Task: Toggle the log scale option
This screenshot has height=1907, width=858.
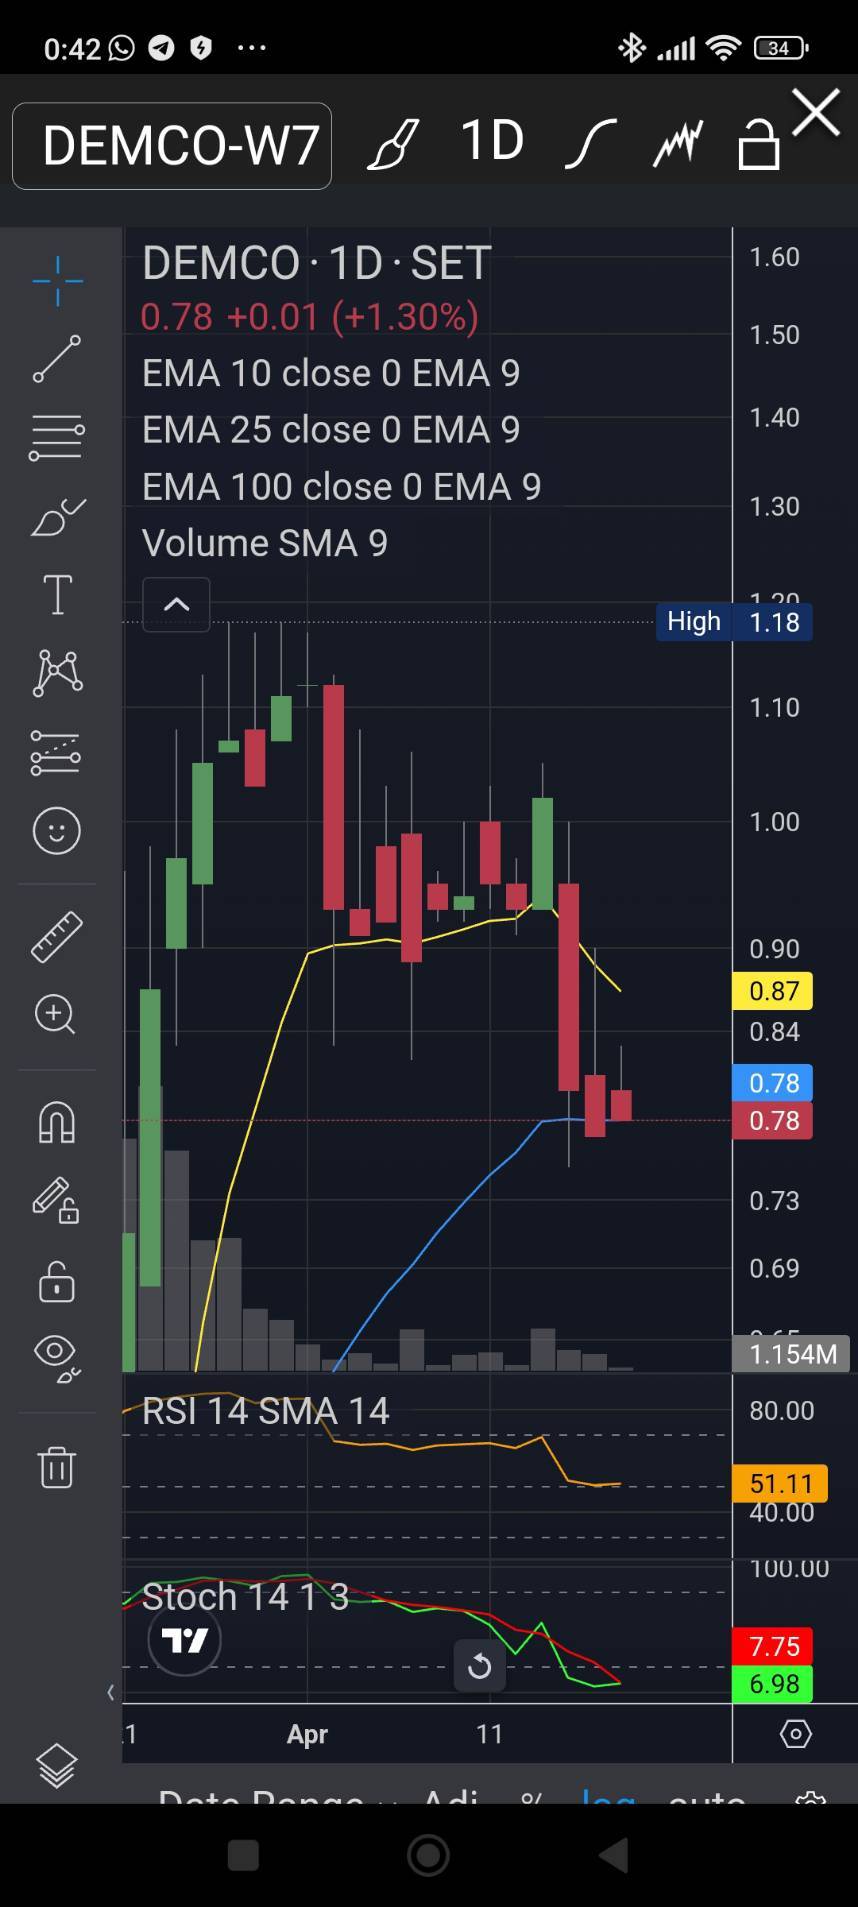Action: pos(608,1797)
